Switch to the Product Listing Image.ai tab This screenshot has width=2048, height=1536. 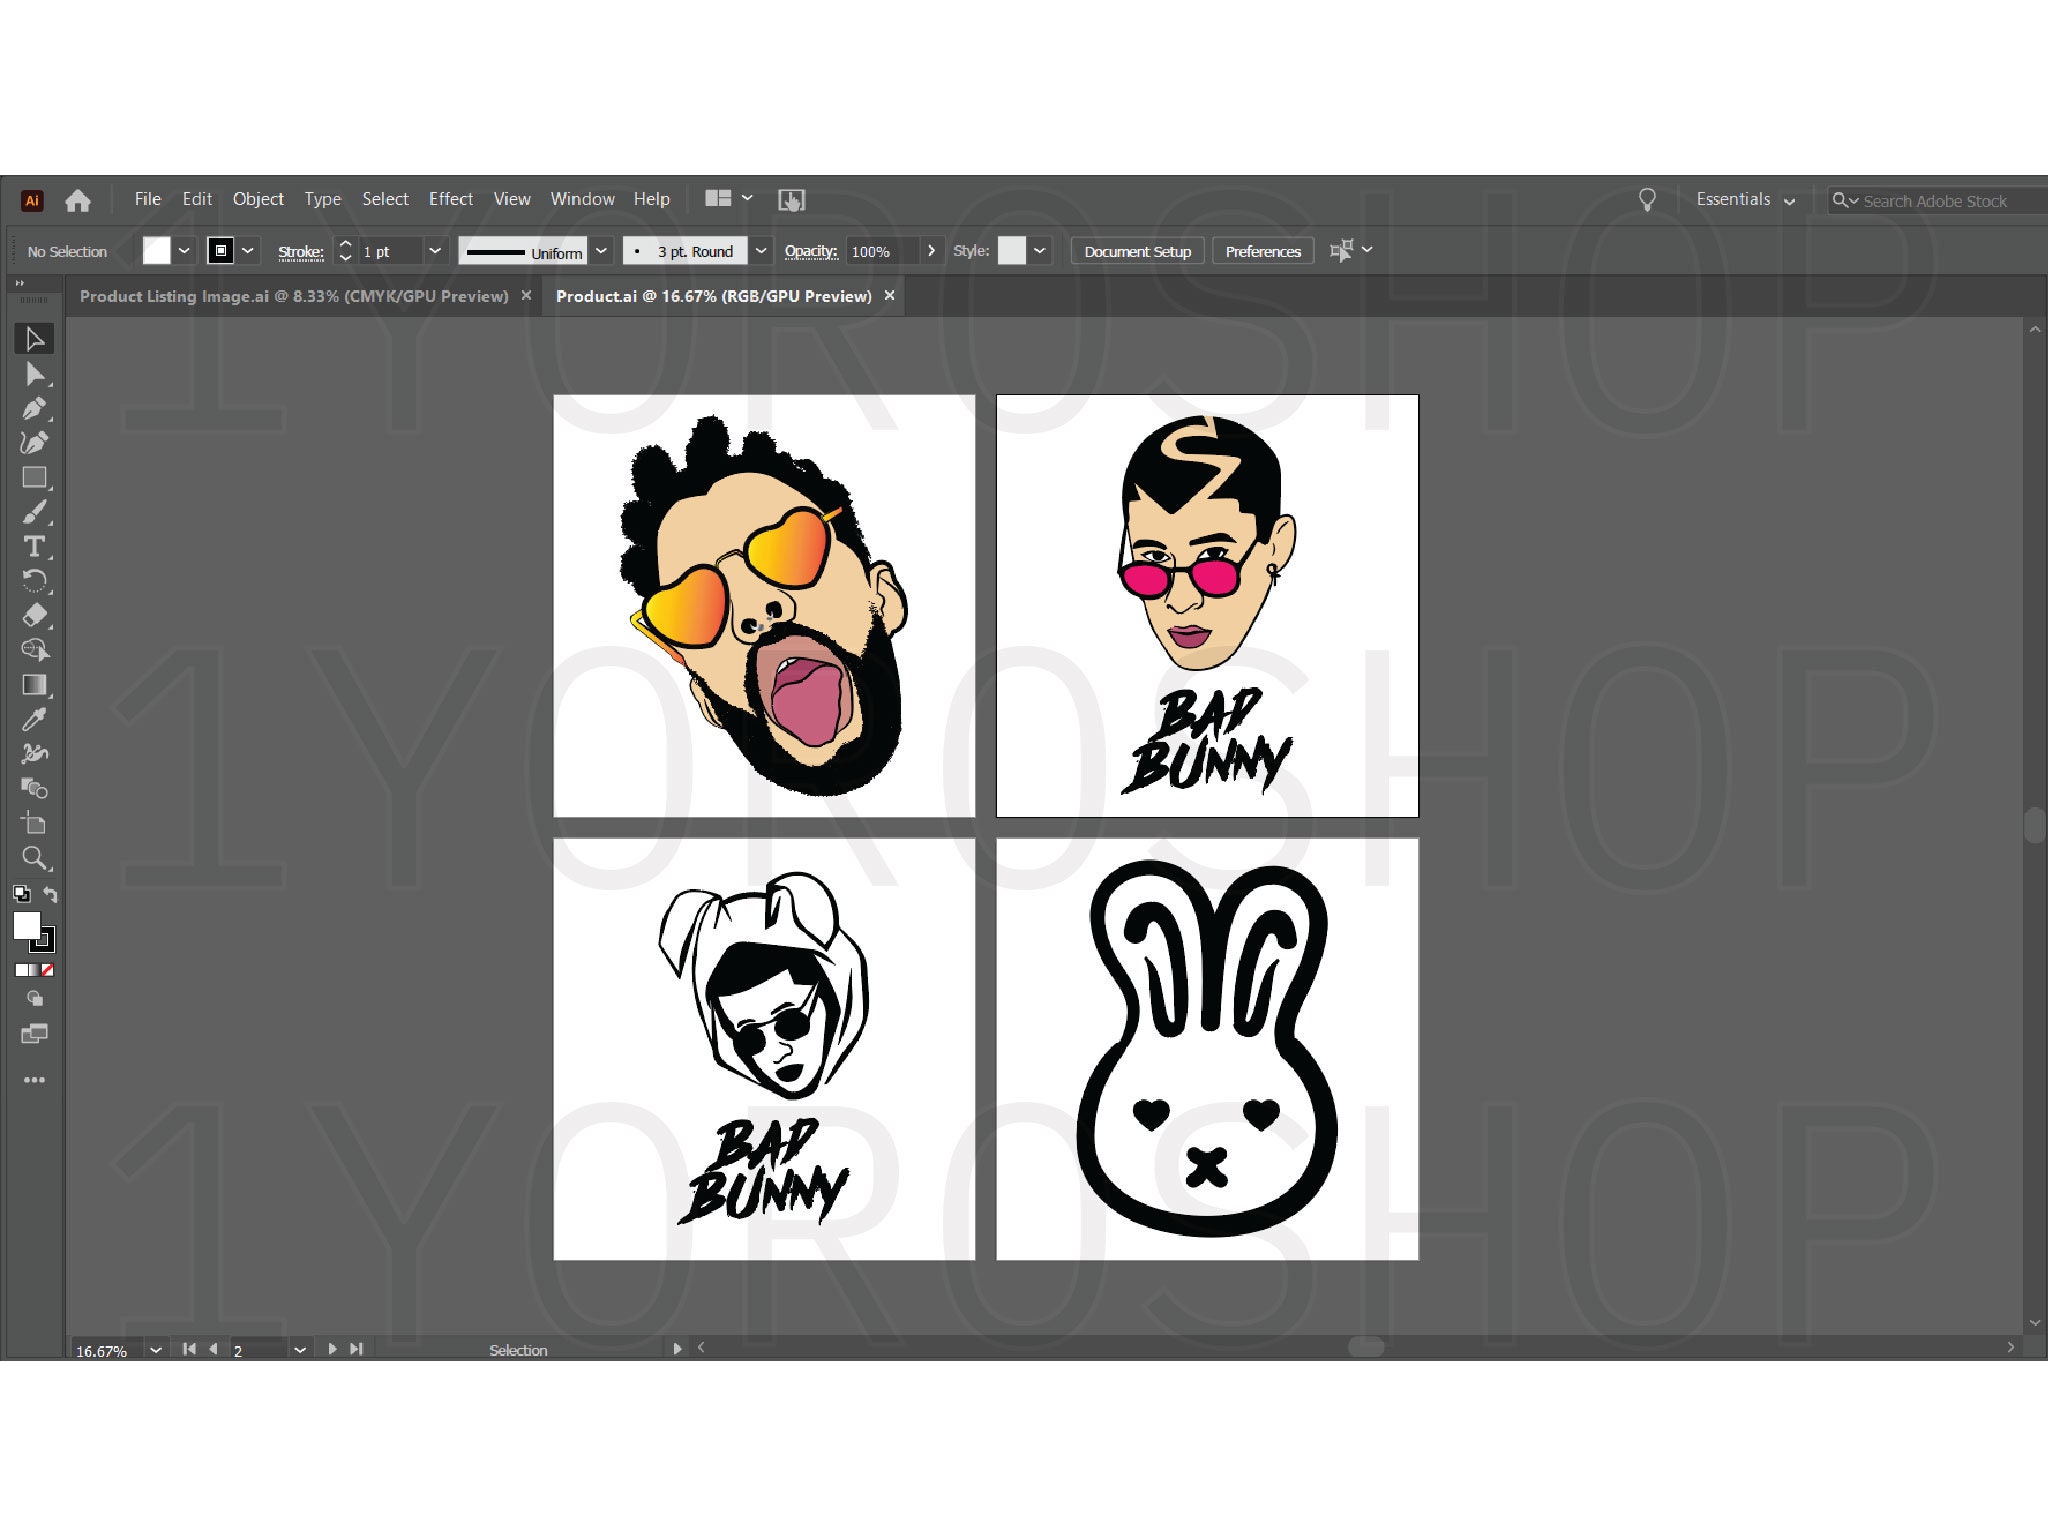click(290, 296)
